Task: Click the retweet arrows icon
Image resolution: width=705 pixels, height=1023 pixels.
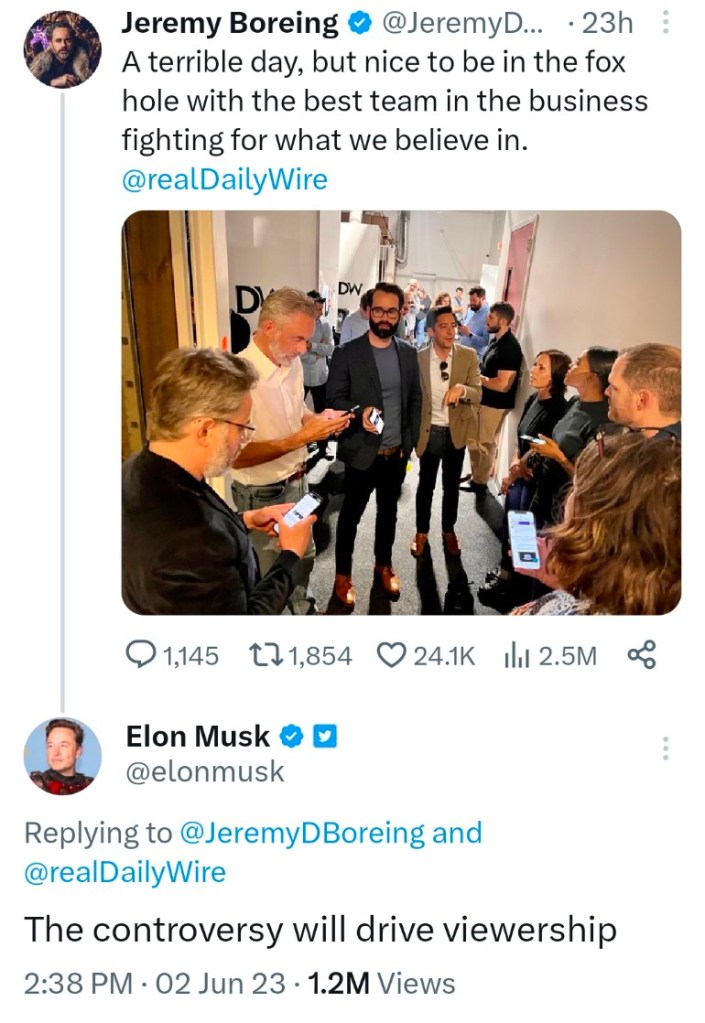Action: point(265,656)
